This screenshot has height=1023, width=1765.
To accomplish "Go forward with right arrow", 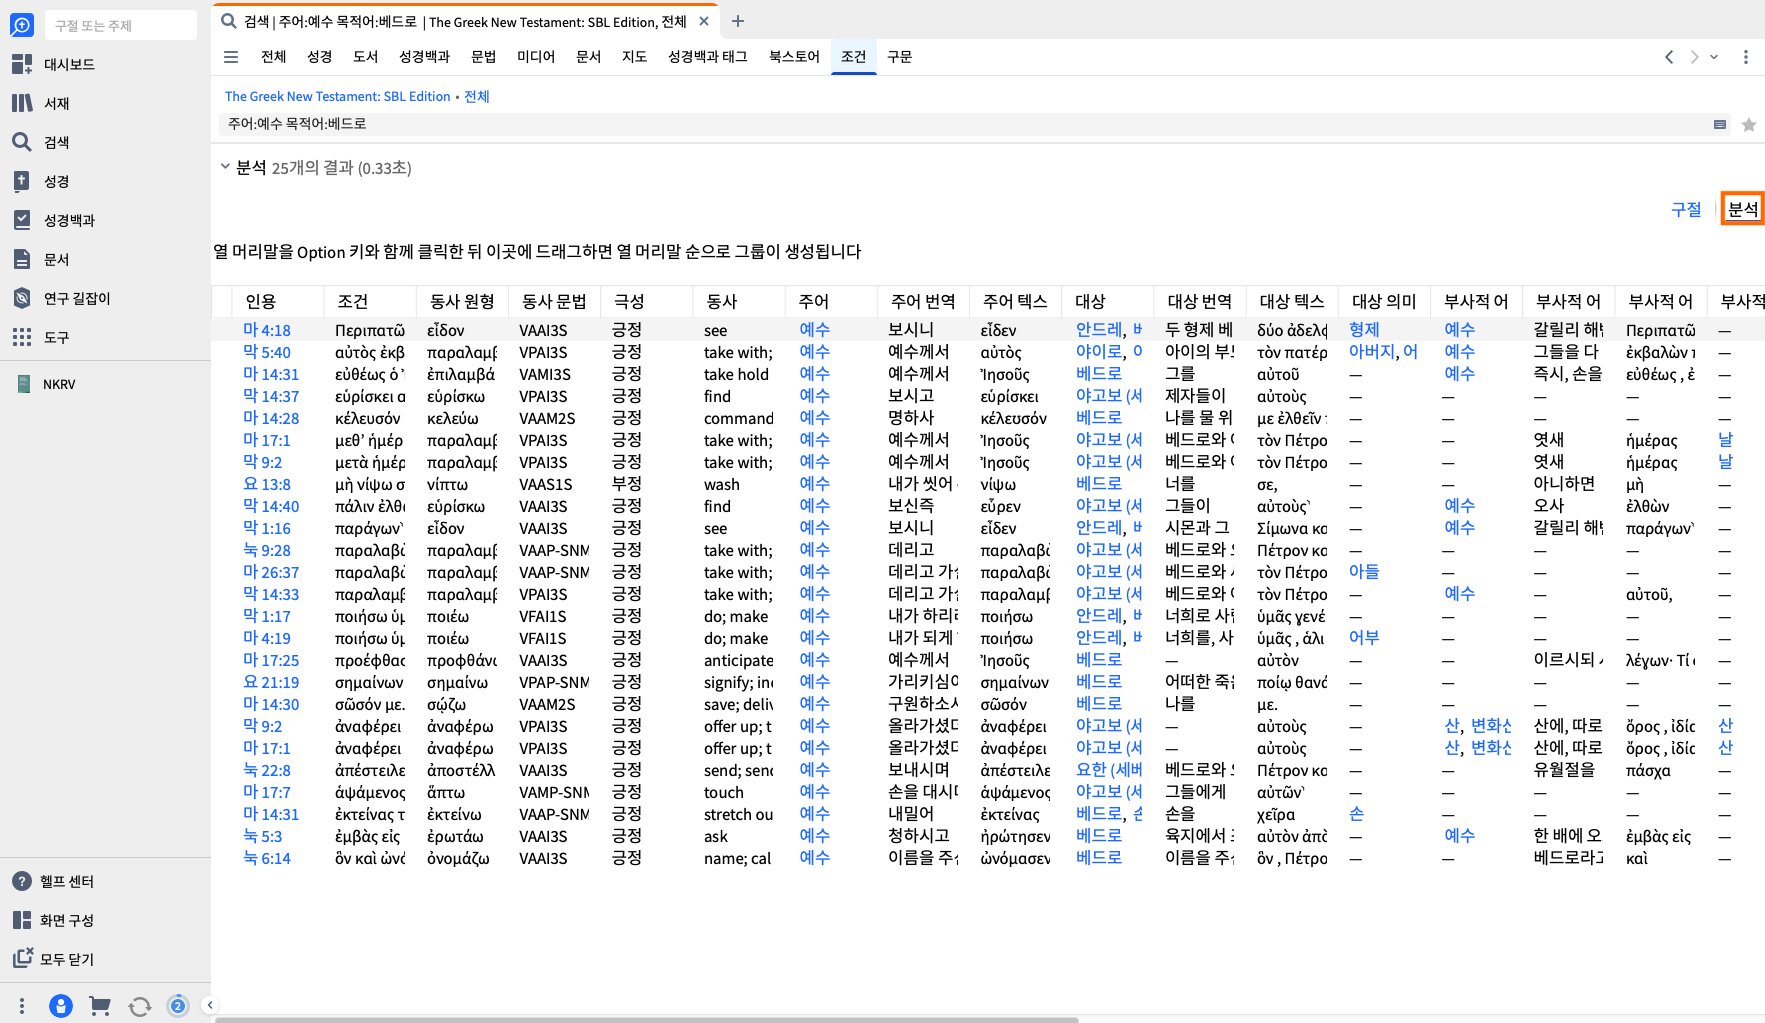I will (x=1694, y=57).
